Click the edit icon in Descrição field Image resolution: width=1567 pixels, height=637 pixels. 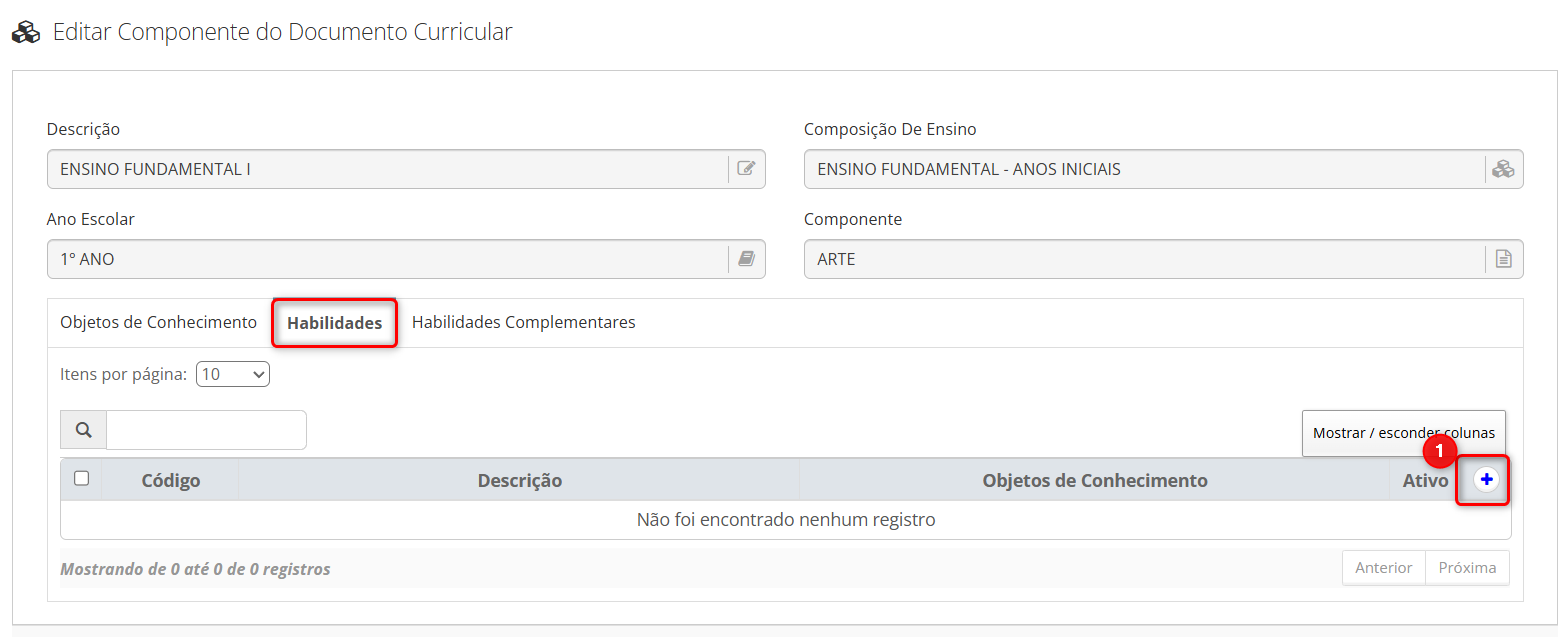[x=746, y=169]
